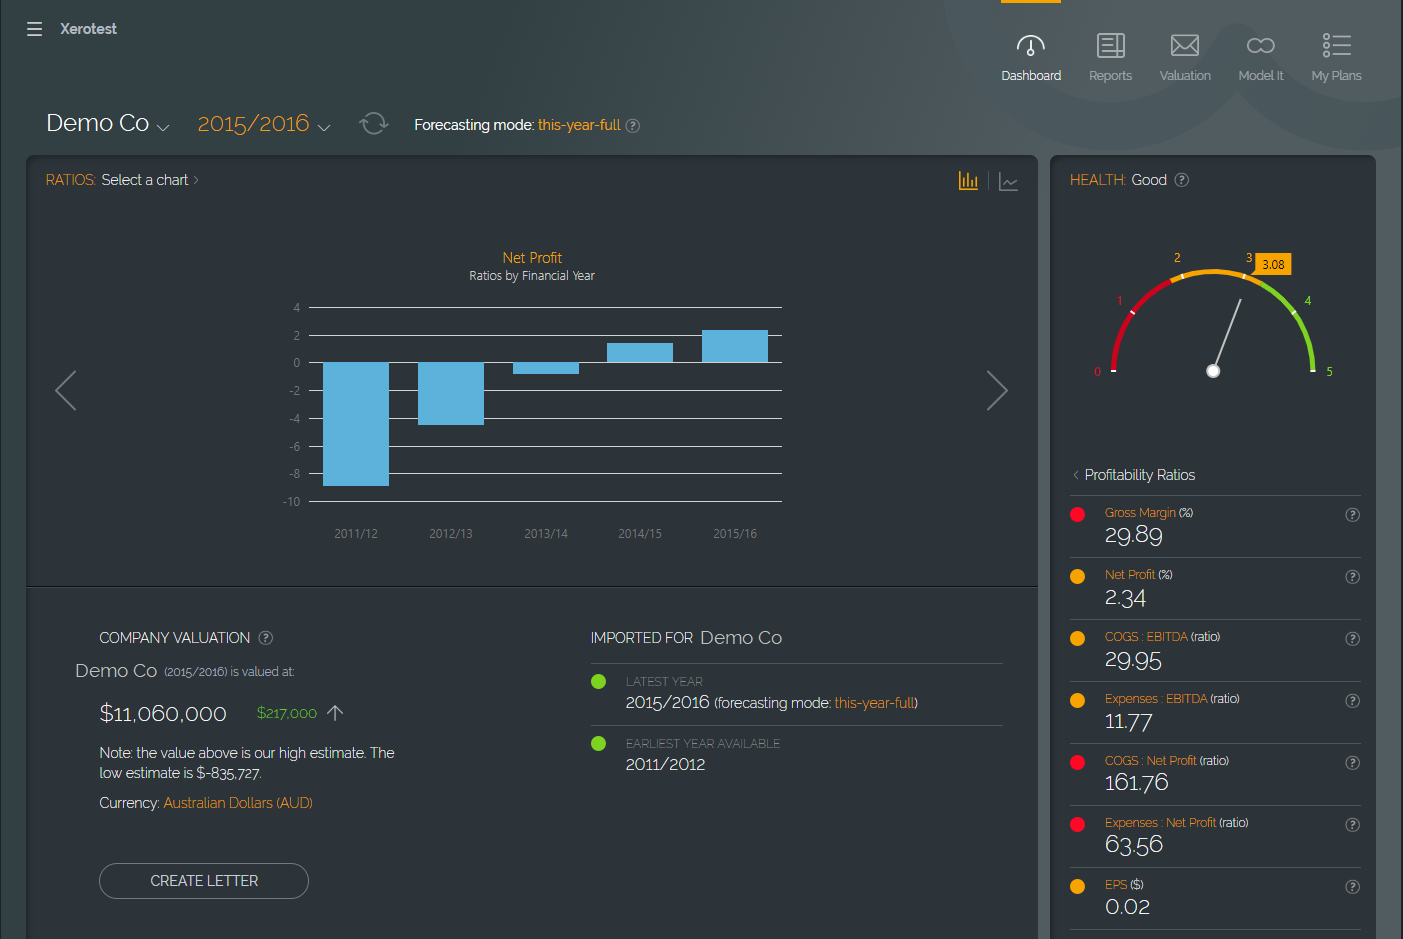Click the 2011/12 Net Profit bar
Screen dimensions: 1403x939
356,424
